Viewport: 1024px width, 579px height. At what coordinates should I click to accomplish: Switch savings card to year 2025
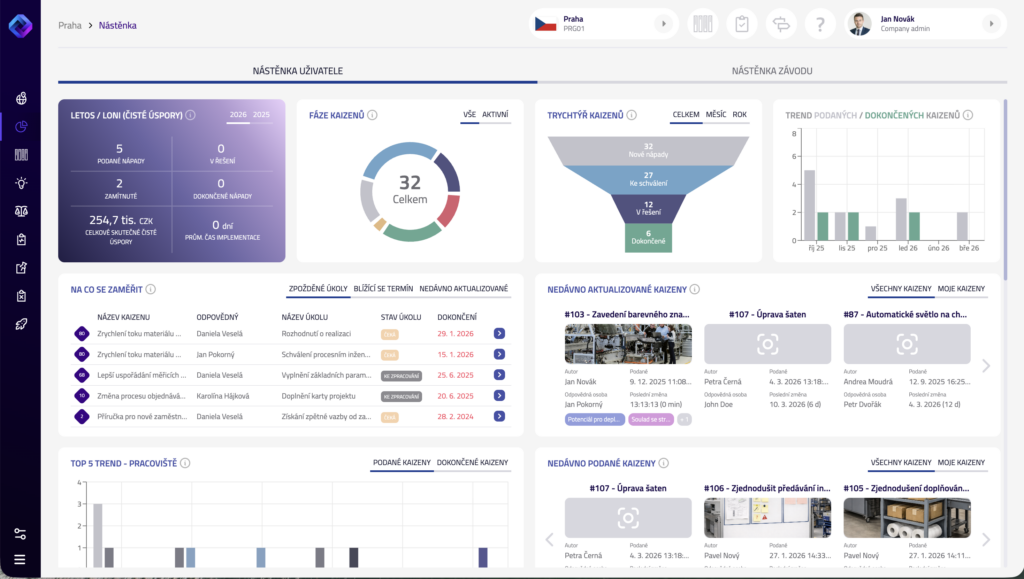tap(261, 115)
